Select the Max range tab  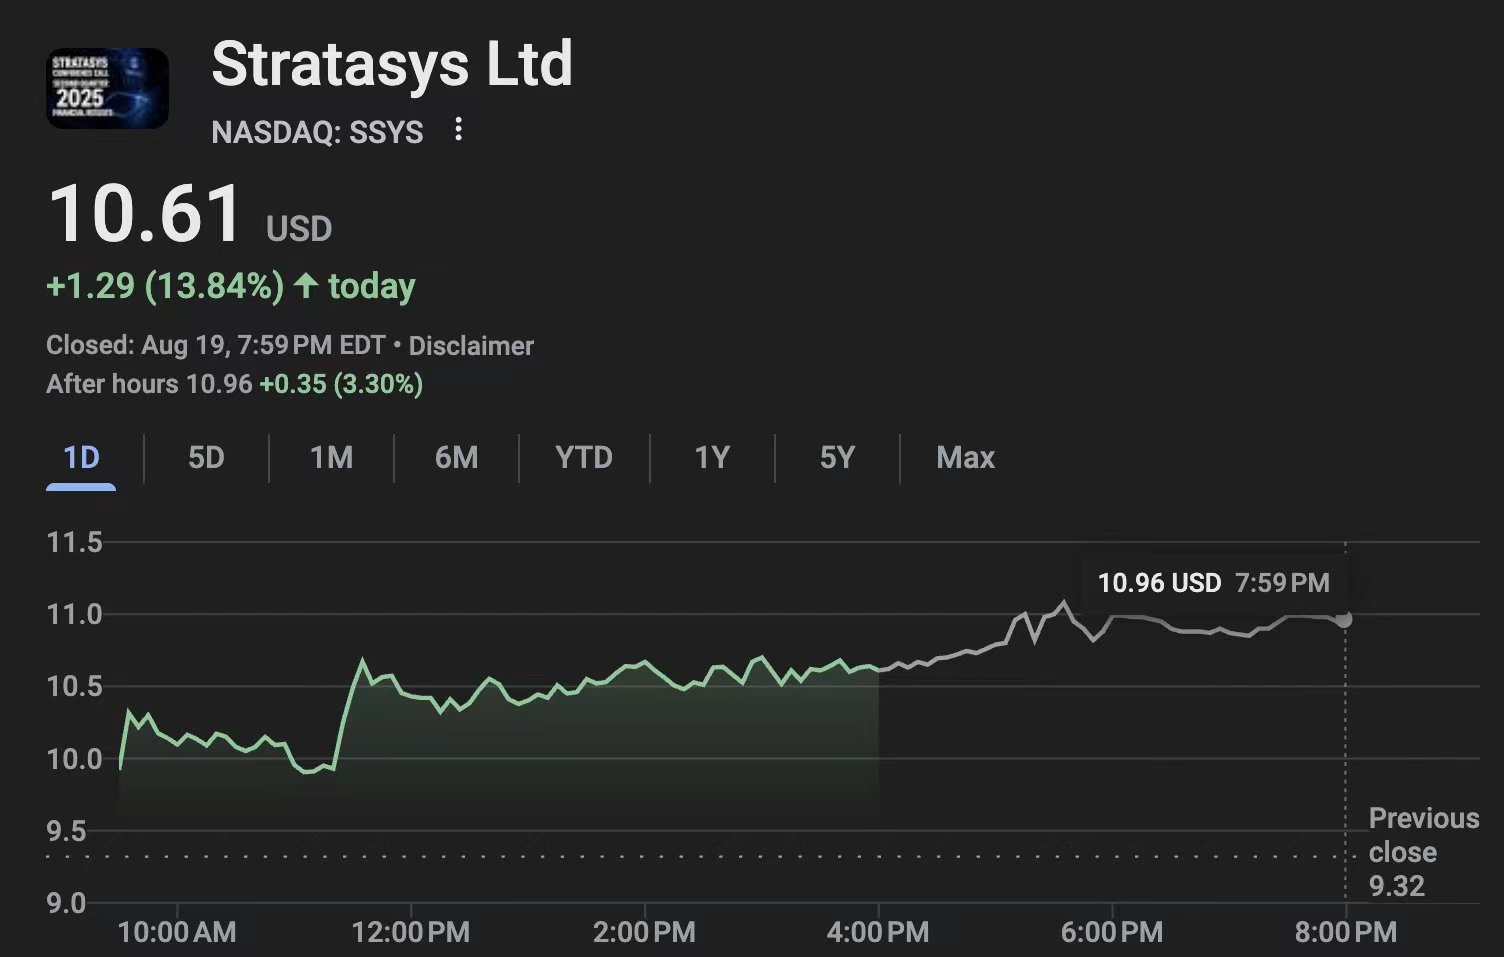(x=965, y=458)
